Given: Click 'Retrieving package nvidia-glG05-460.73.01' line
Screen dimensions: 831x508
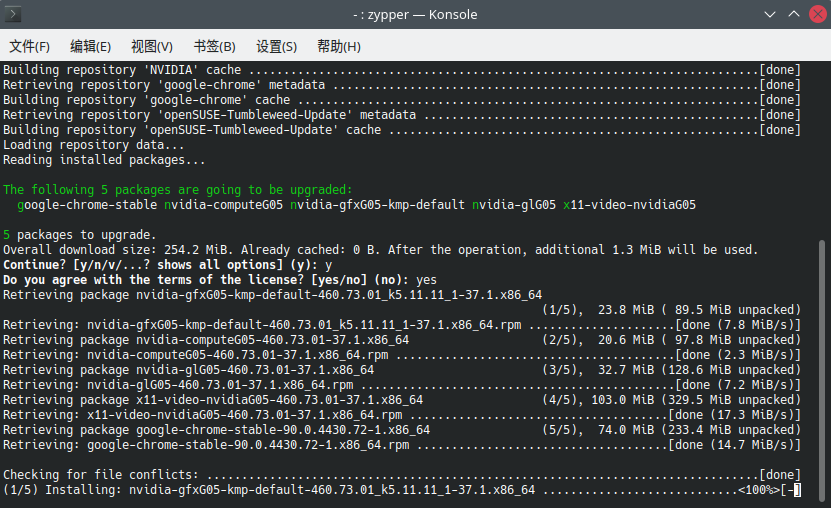Looking at the screenshot, I should click(x=401, y=370).
